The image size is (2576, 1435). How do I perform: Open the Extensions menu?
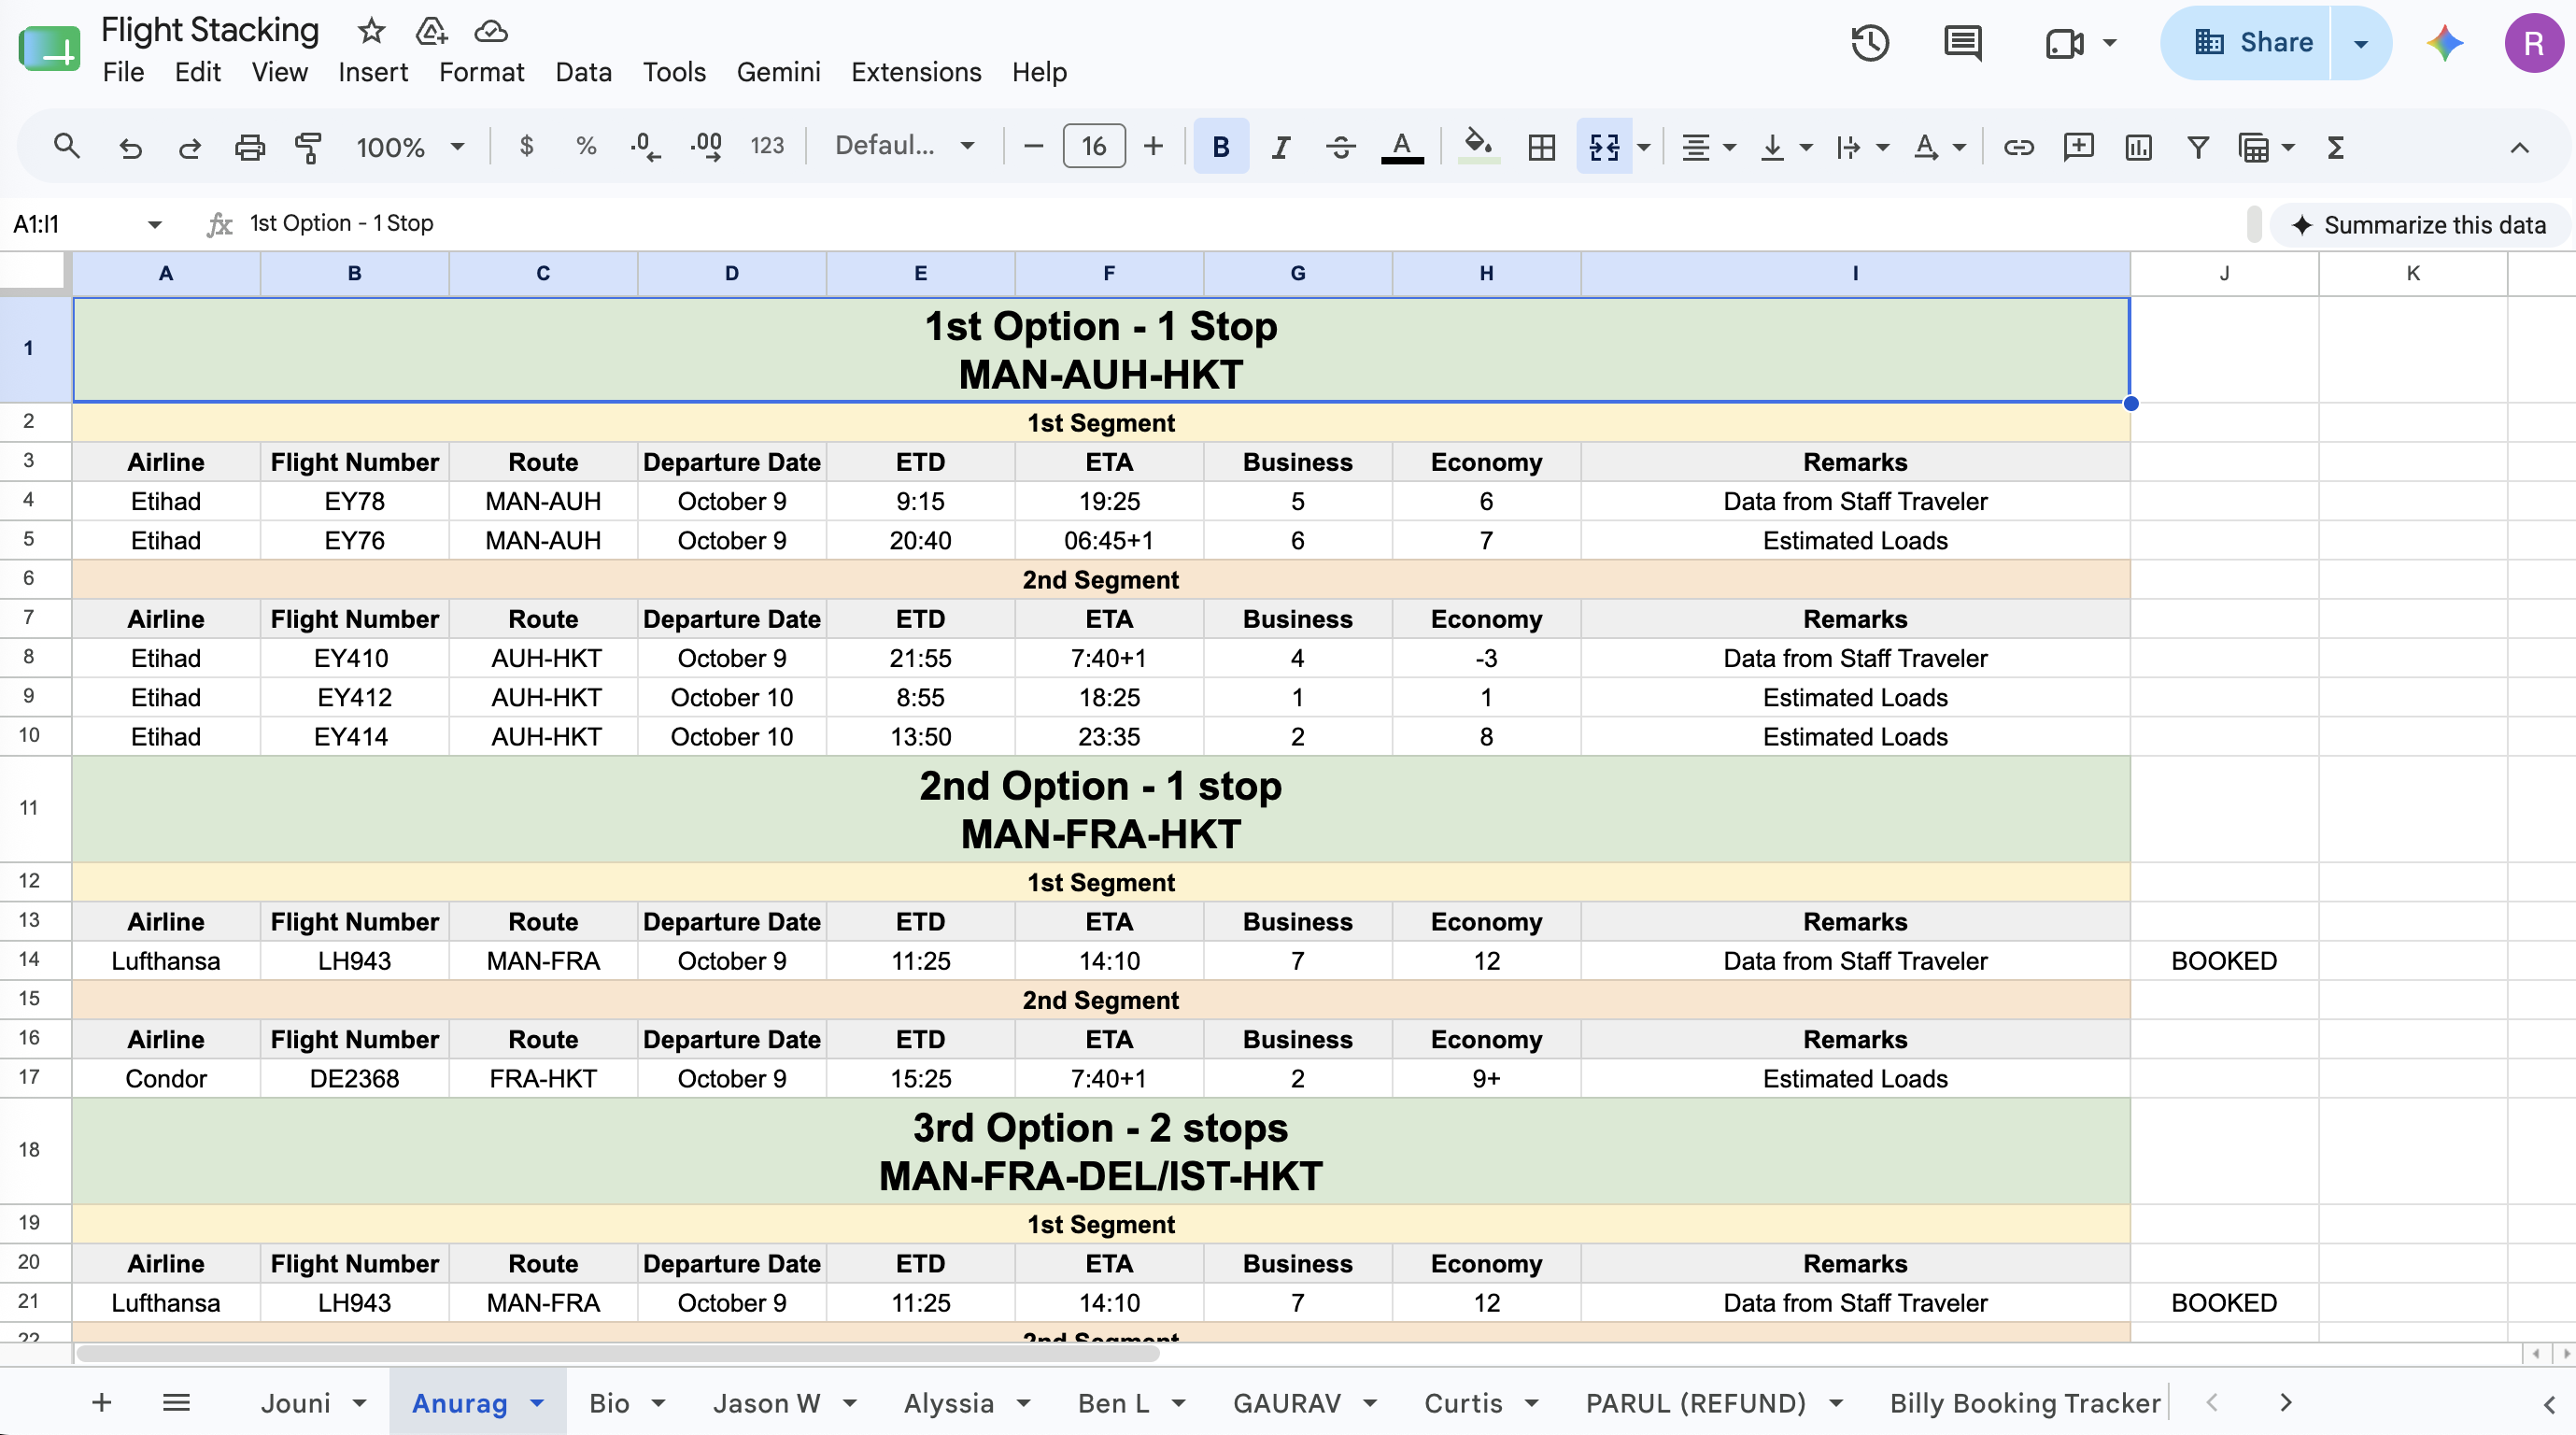916,72
